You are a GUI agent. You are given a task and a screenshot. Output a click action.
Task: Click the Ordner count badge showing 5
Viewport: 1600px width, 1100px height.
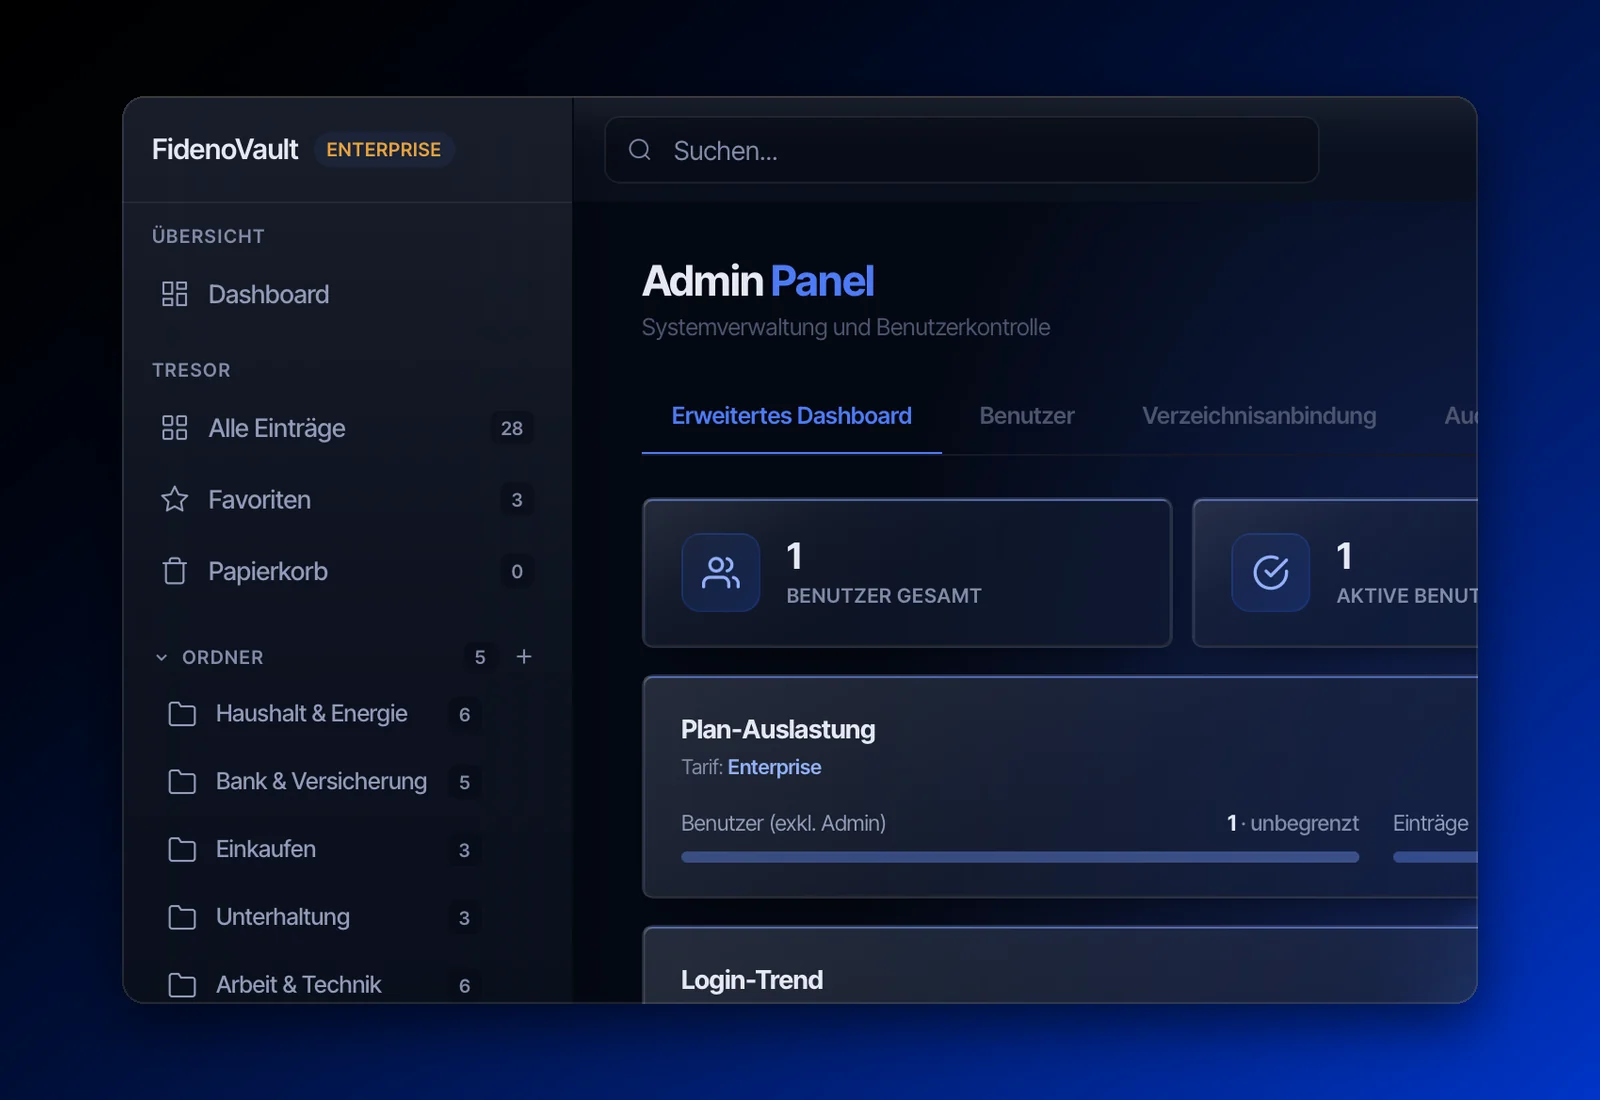480,657
